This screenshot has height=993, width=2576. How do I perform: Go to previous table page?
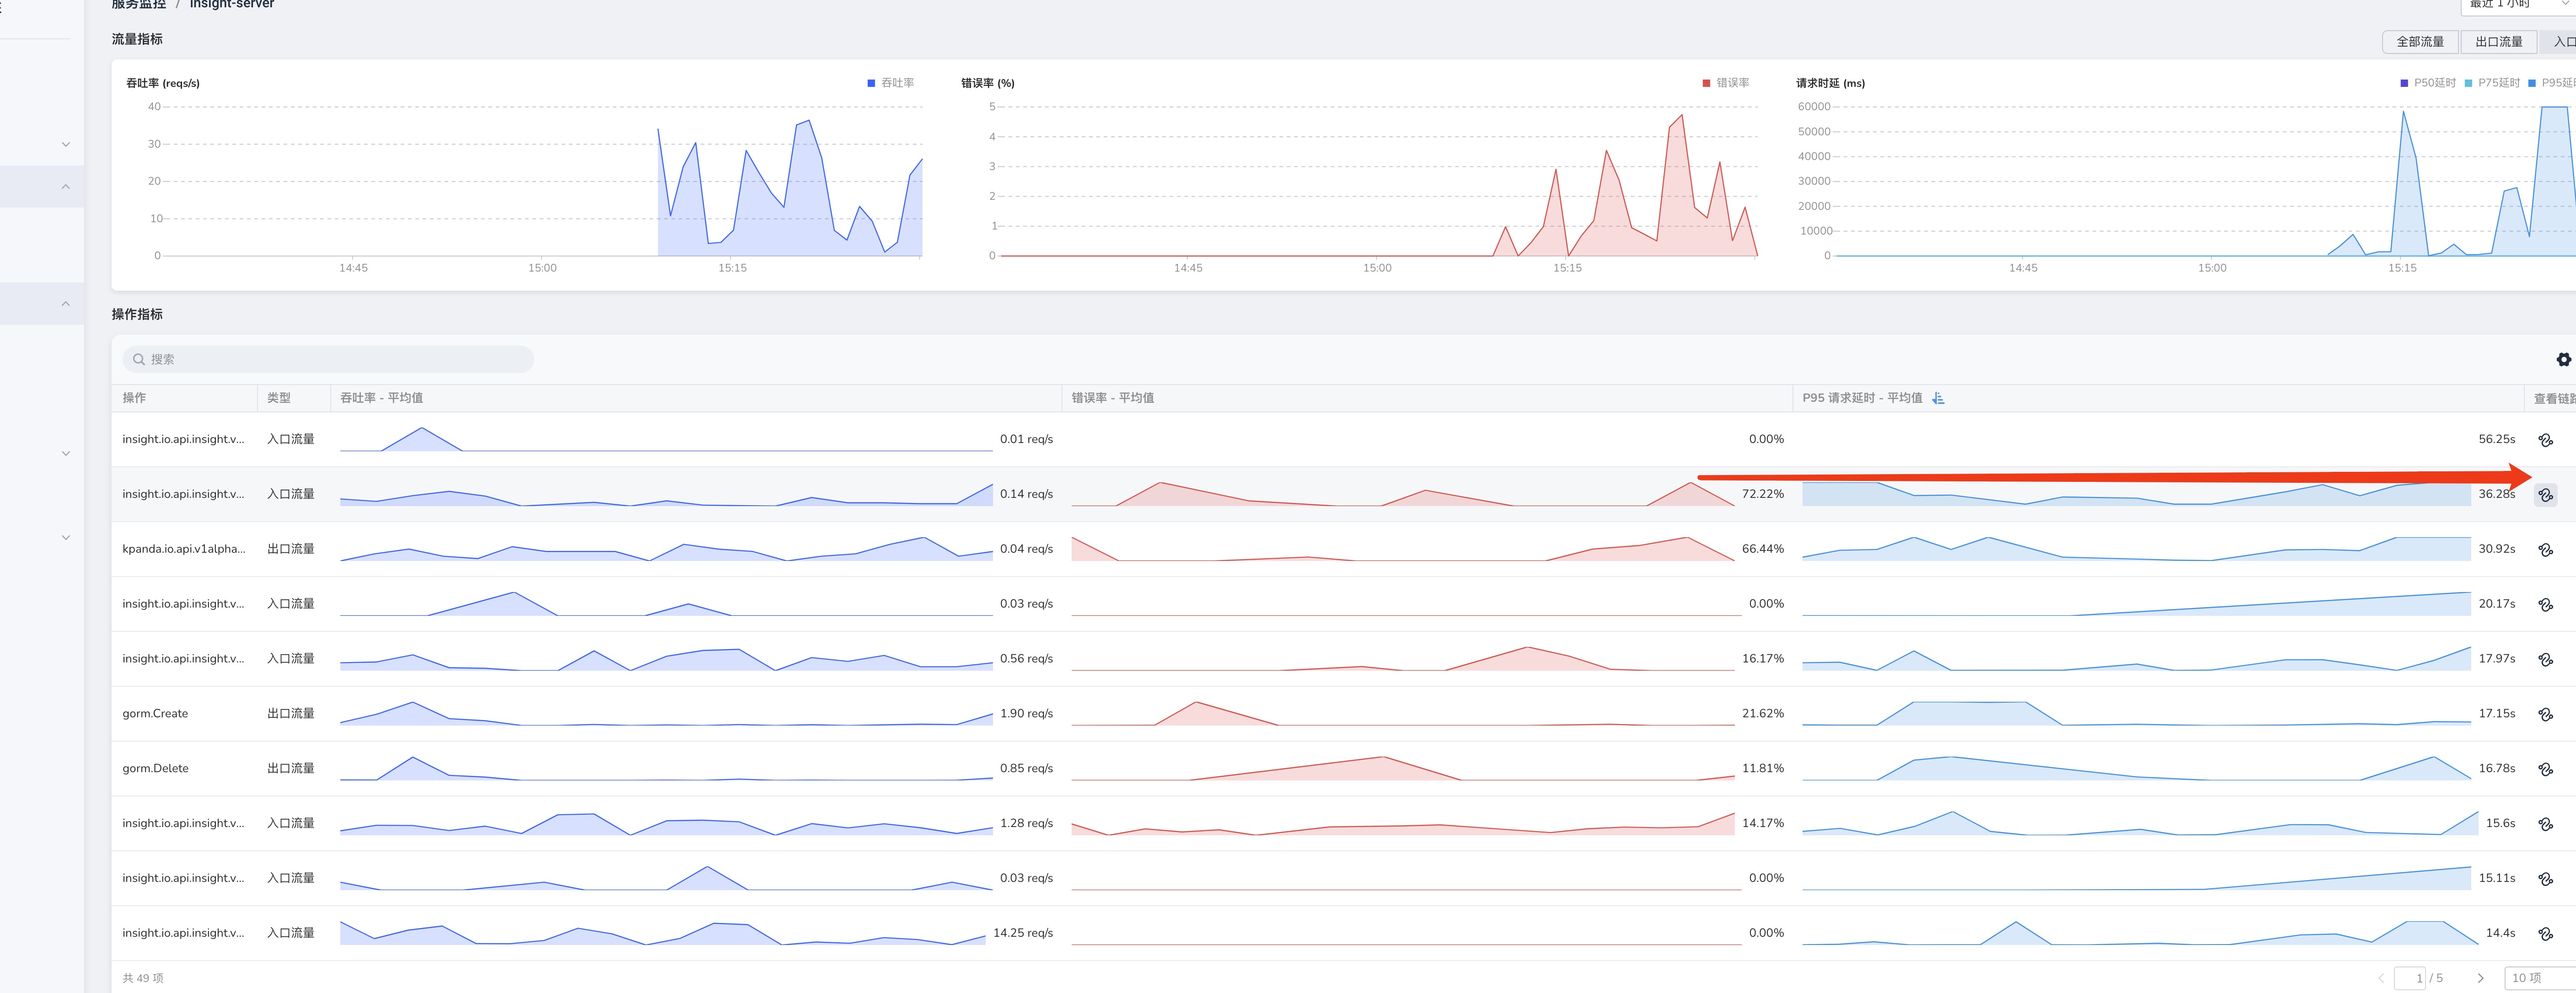(x=2381, y=978)
